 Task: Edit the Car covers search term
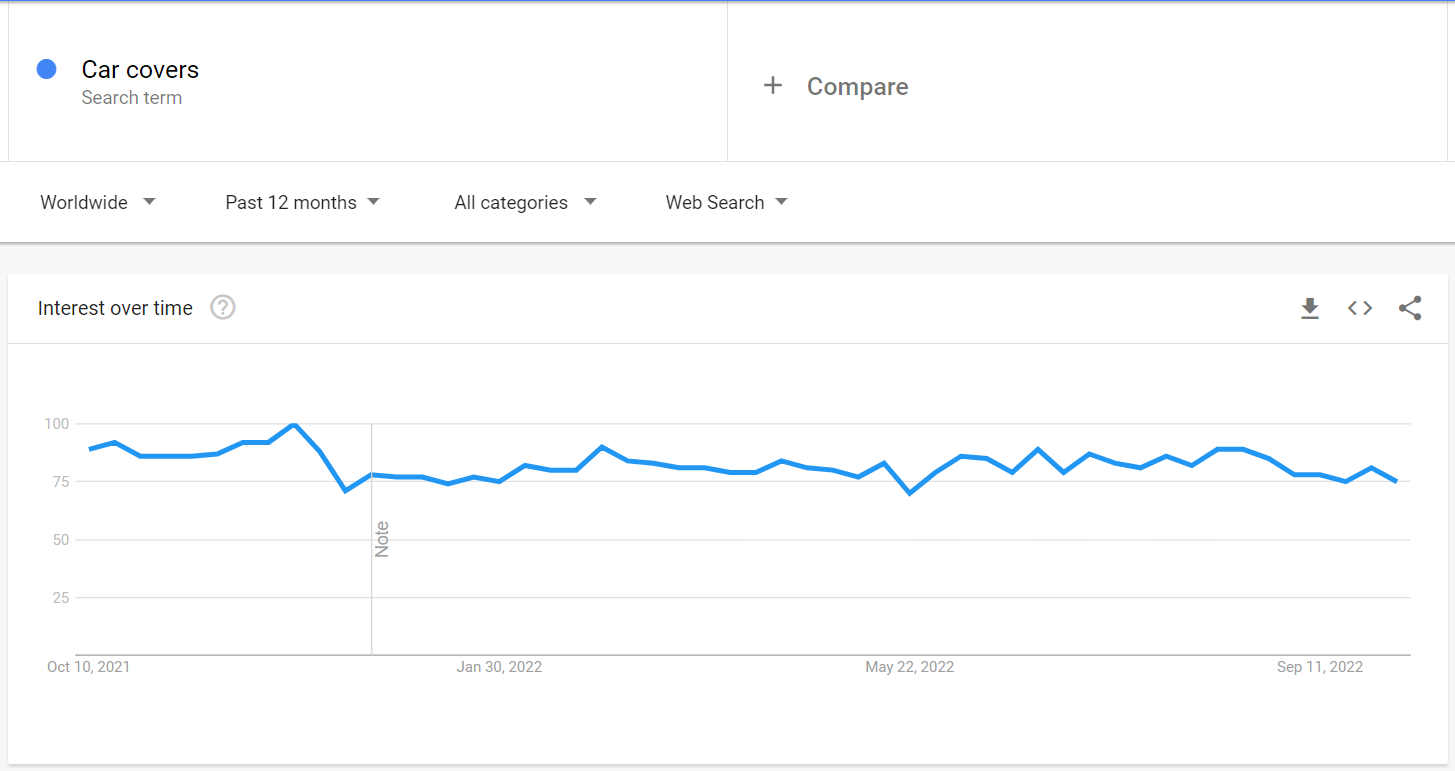(x=140, y=69)
